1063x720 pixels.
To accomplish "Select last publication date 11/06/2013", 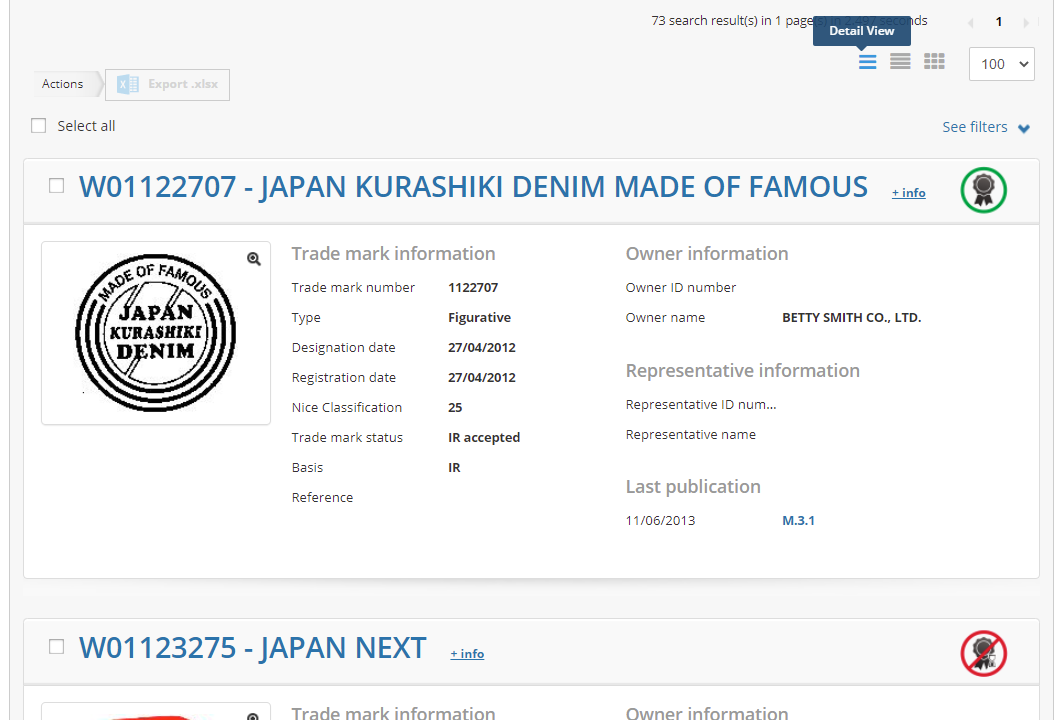I will [660, 521].
